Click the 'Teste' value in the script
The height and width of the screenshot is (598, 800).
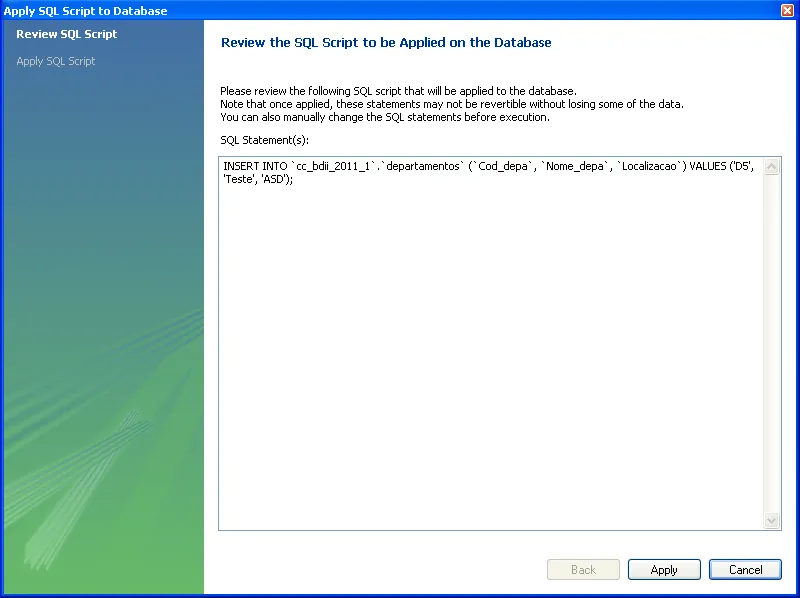click(238, 179)
